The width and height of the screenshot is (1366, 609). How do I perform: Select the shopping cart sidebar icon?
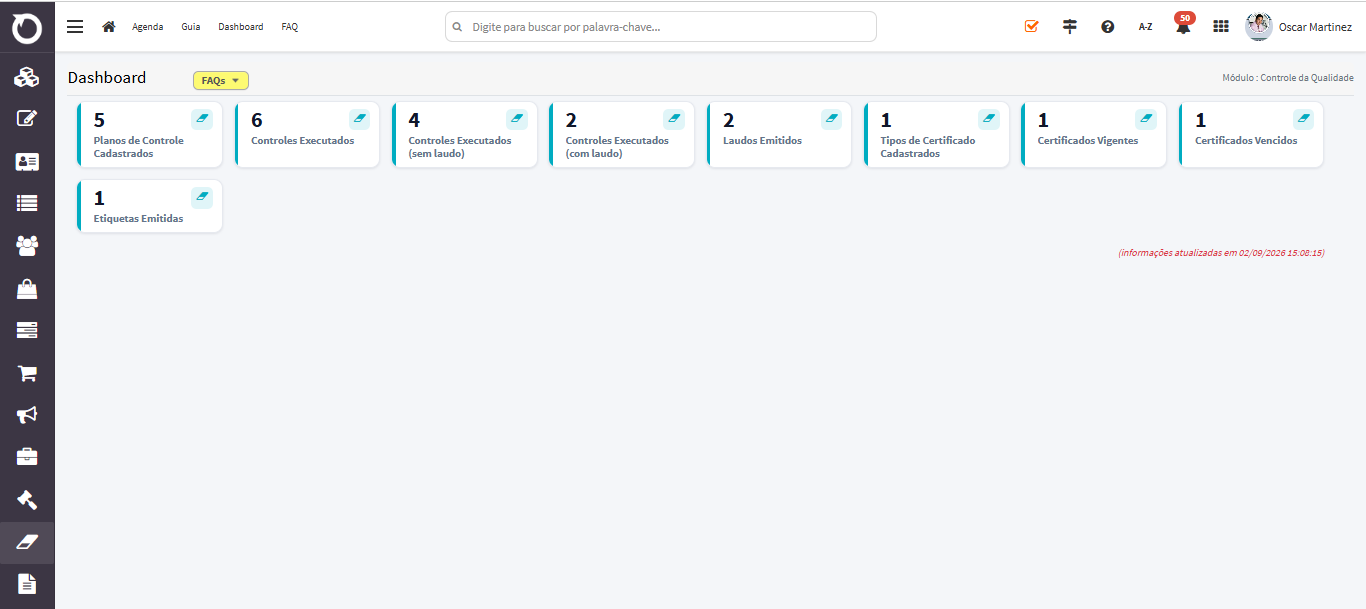(27, 373)
